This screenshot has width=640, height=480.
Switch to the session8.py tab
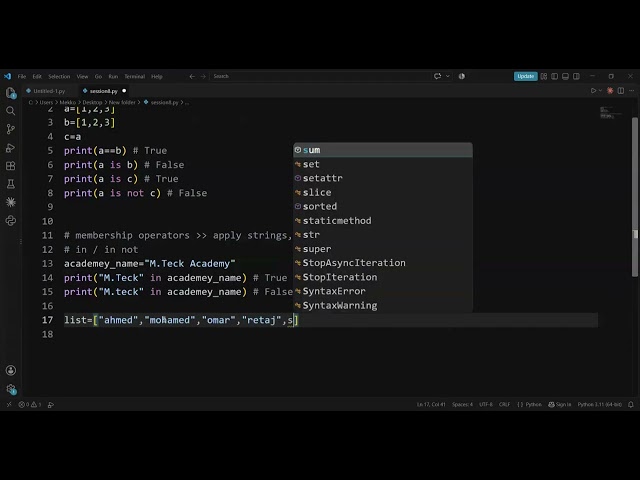pos(104,91)
